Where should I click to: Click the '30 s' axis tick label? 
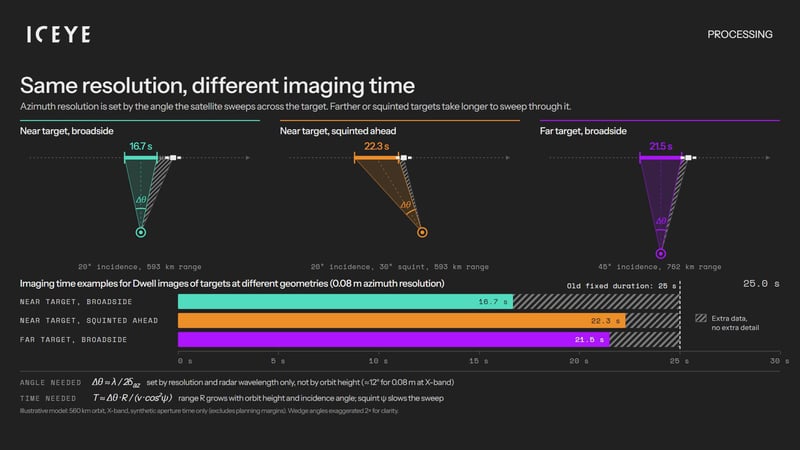point(780,361)
